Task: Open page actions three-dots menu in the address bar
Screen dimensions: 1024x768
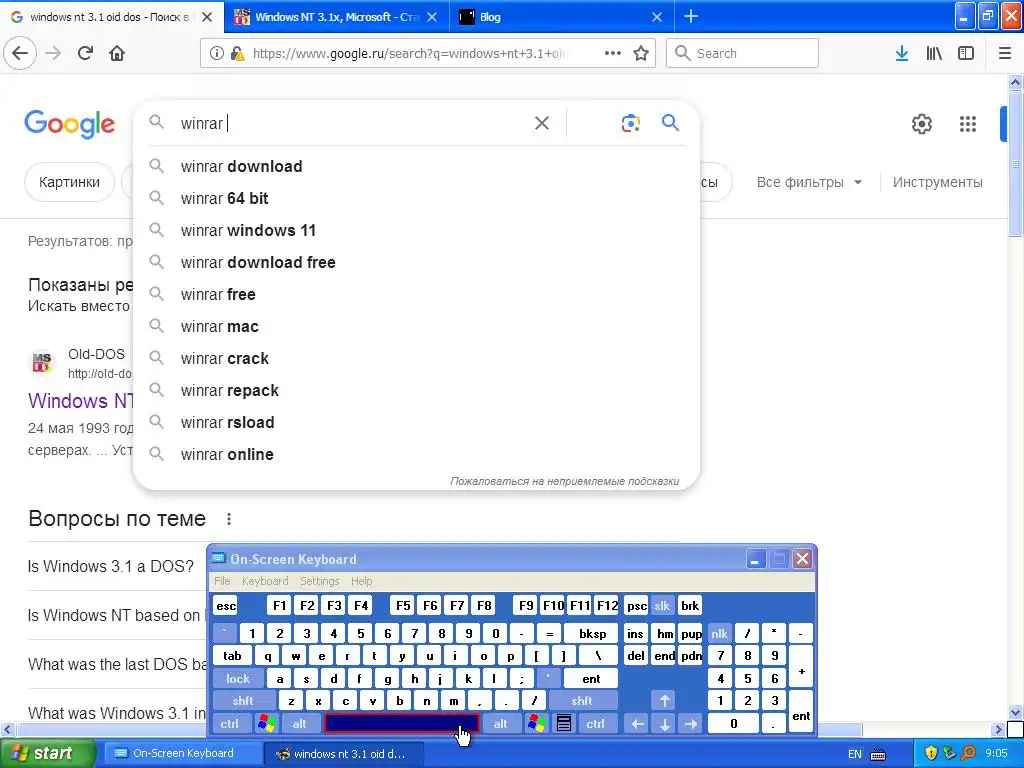Action: pyautogui.click(x=613, y=53)
